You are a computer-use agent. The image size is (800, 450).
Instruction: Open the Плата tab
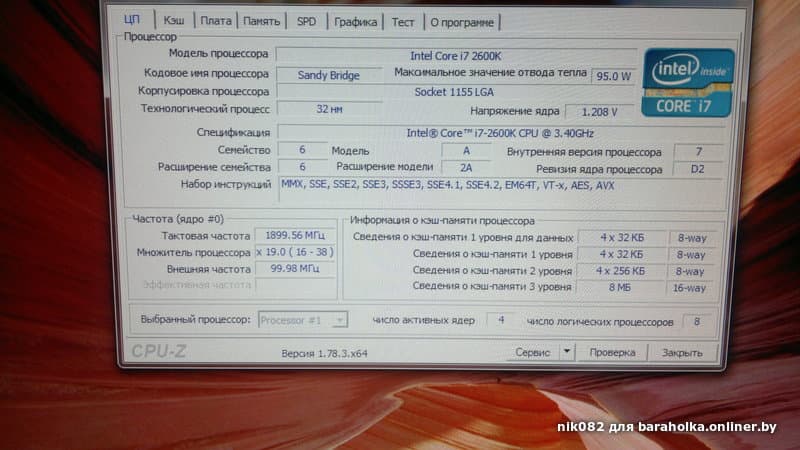(x=215, y=21)
